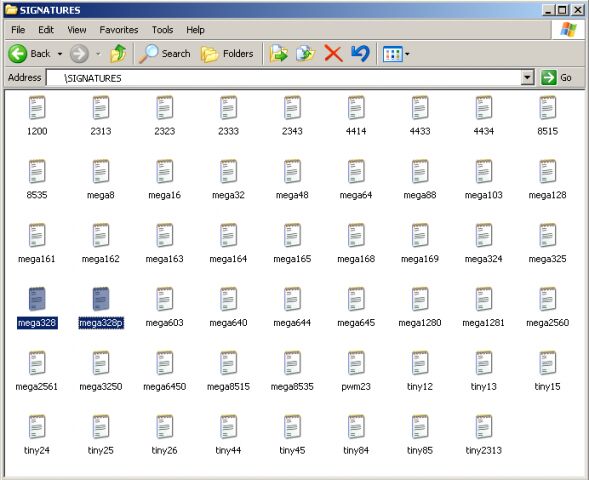
Task: Select the tiny13 file icon
Action: [x=484, y=363]
